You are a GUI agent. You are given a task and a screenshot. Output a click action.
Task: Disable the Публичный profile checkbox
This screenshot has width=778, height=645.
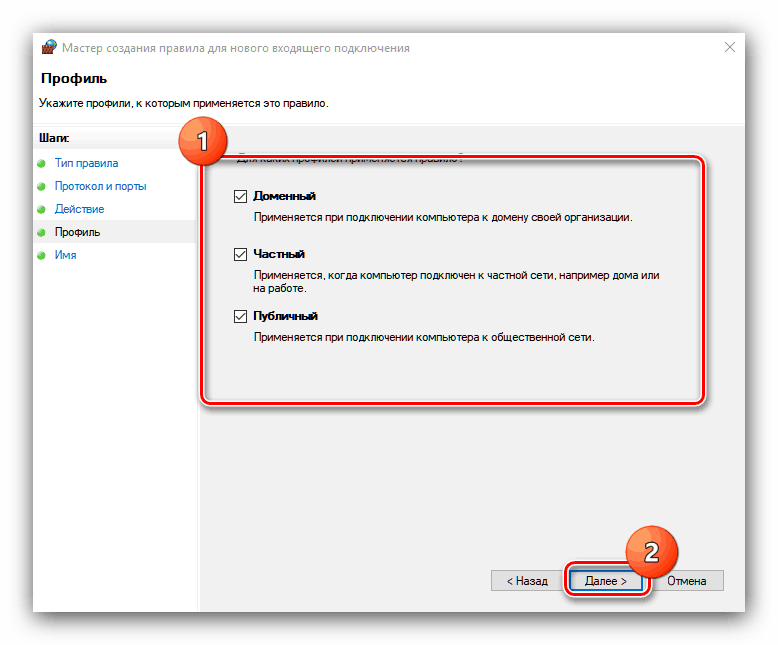tap(240, 316)
